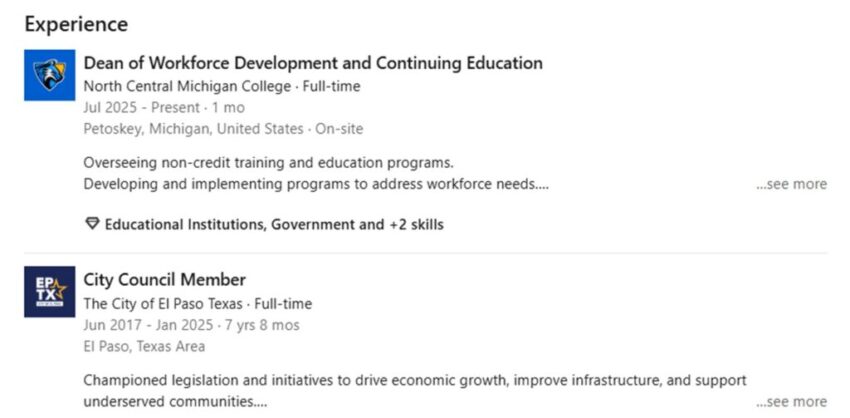
Task: Click the Overseeing non-credit training description line
Action: [x=269, y=162]
